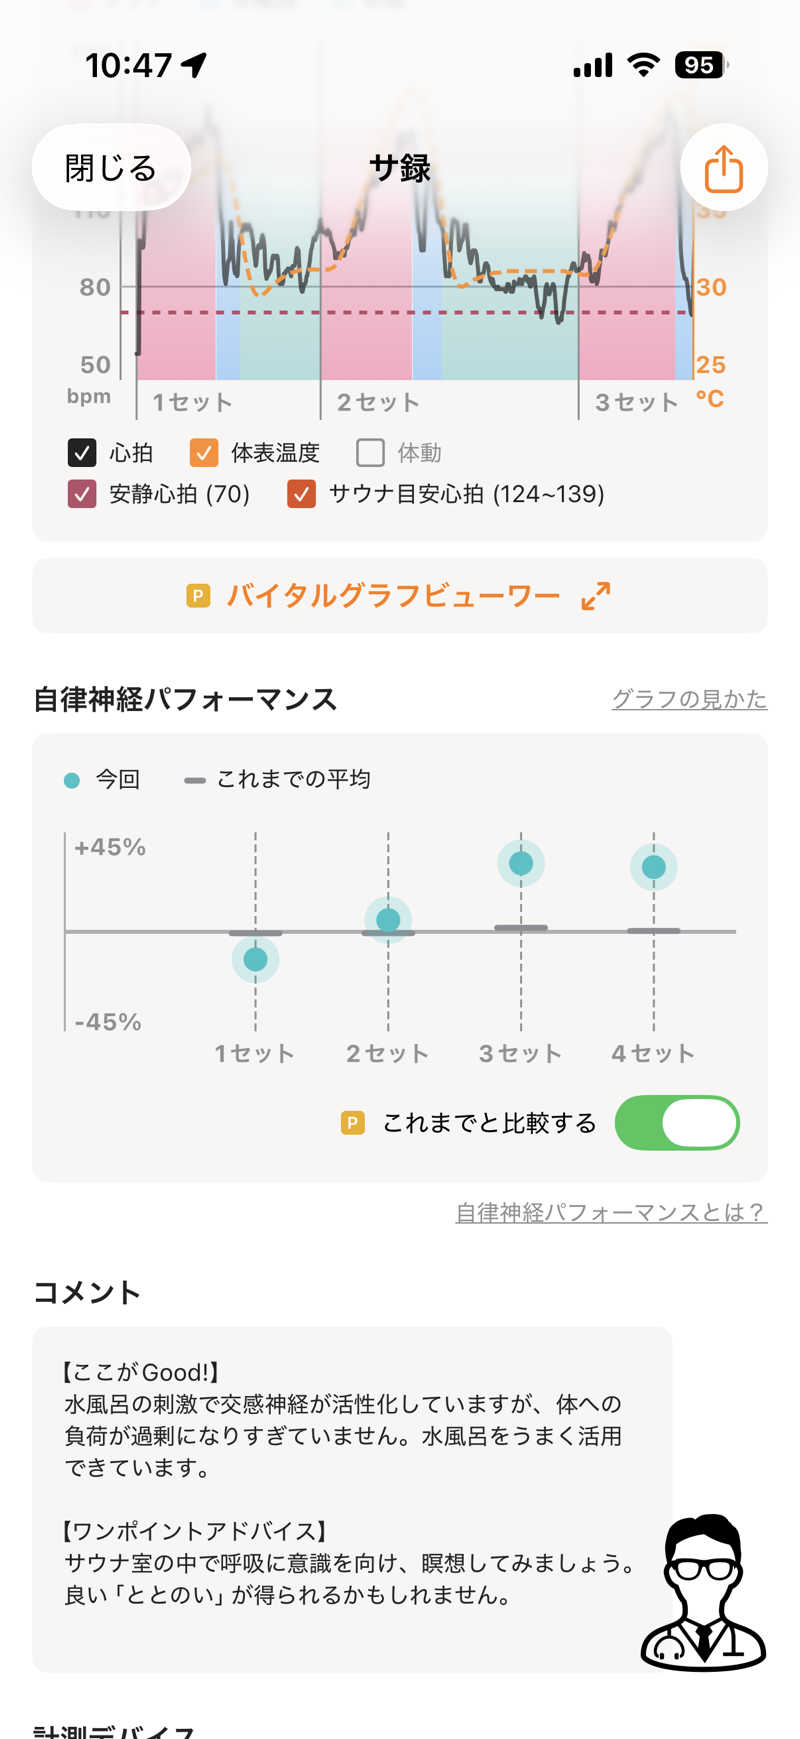Tap the premium P badge next to これまでと比較する
This screenshot has width=800, height=1739.
353,1123
